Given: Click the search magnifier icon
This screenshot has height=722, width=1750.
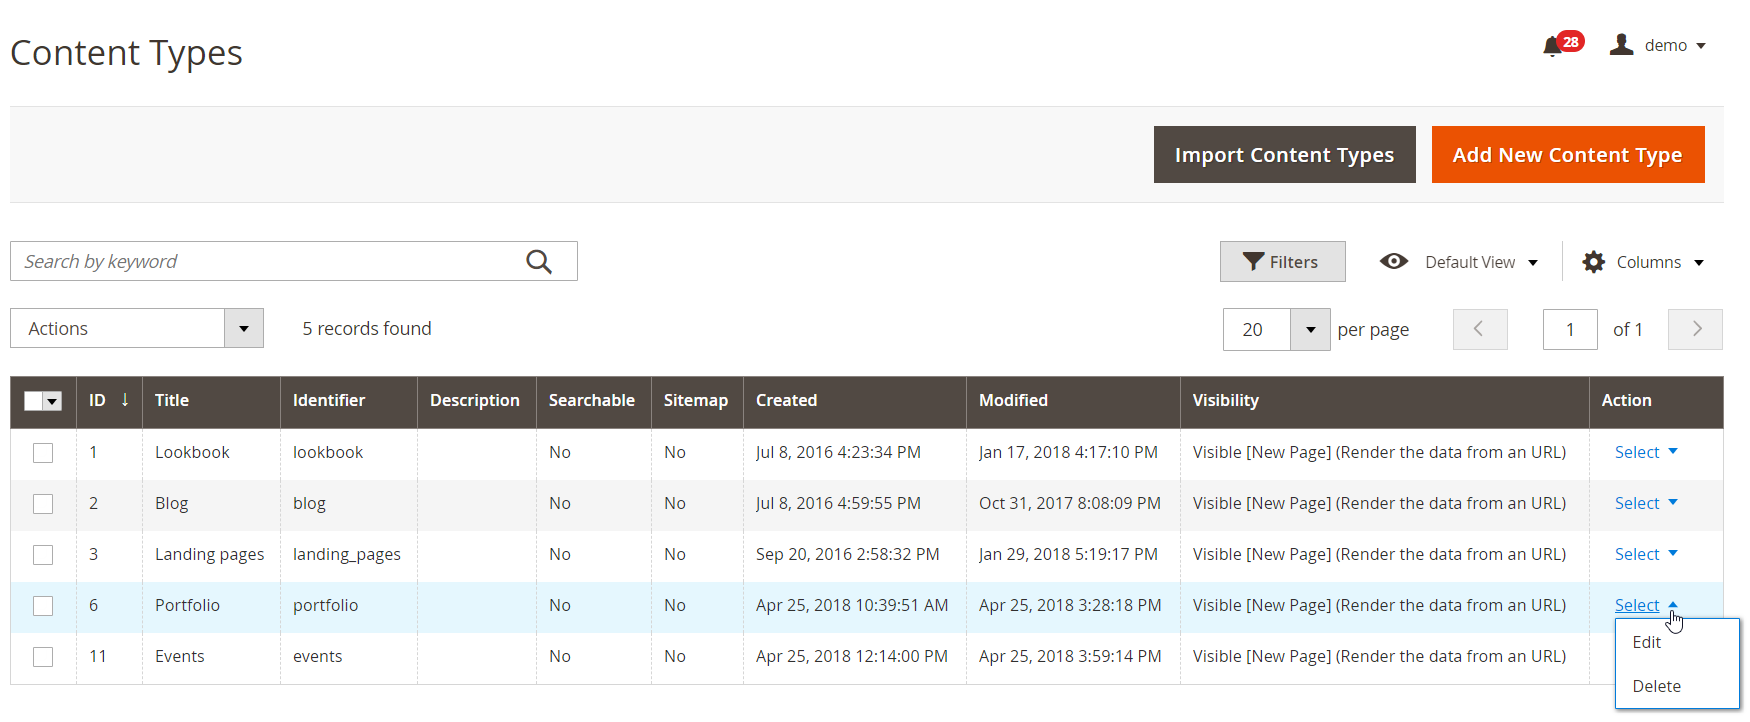Looking at the screenshot, I should tap(539, 261).
